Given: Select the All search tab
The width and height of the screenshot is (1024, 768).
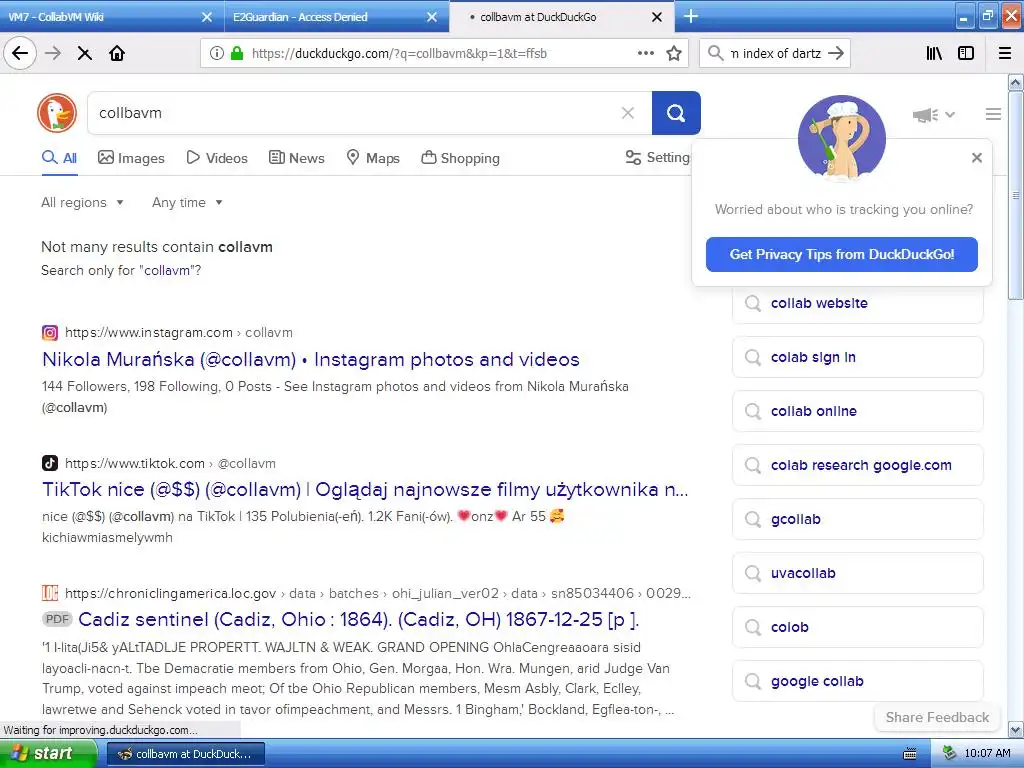Looking at the screenshot, I should tap(59, 158).
